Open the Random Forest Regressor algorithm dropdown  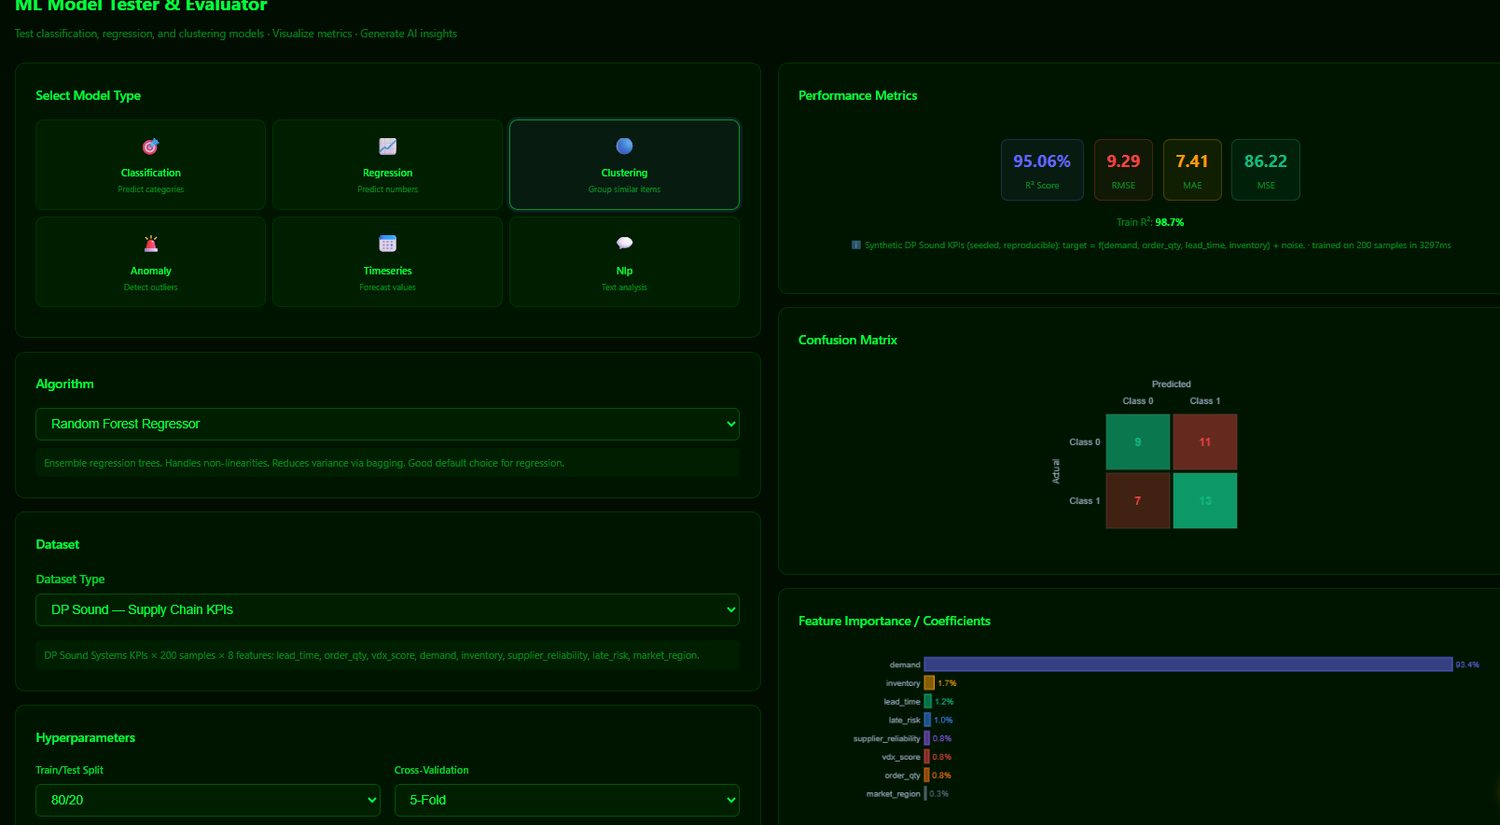[387, 424]
